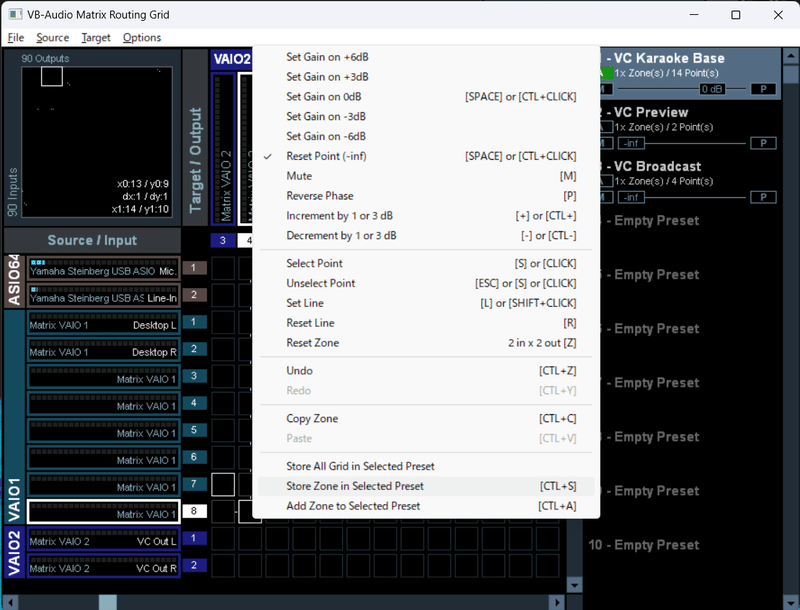The width and height of the screenshot is (800, 610).
Task: Choose Set Gain on 0dB
Action: [x=426, y=96]
